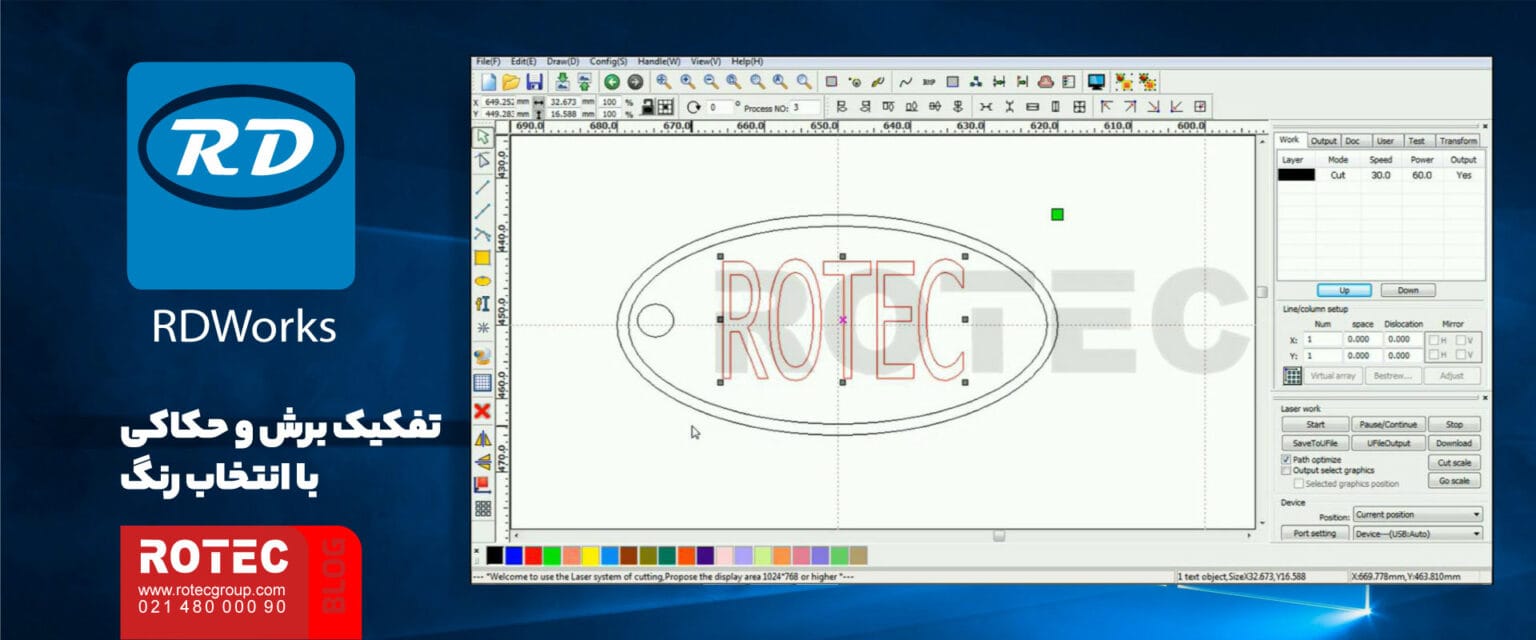Open the Draw menu

click(x=563, y=62)
